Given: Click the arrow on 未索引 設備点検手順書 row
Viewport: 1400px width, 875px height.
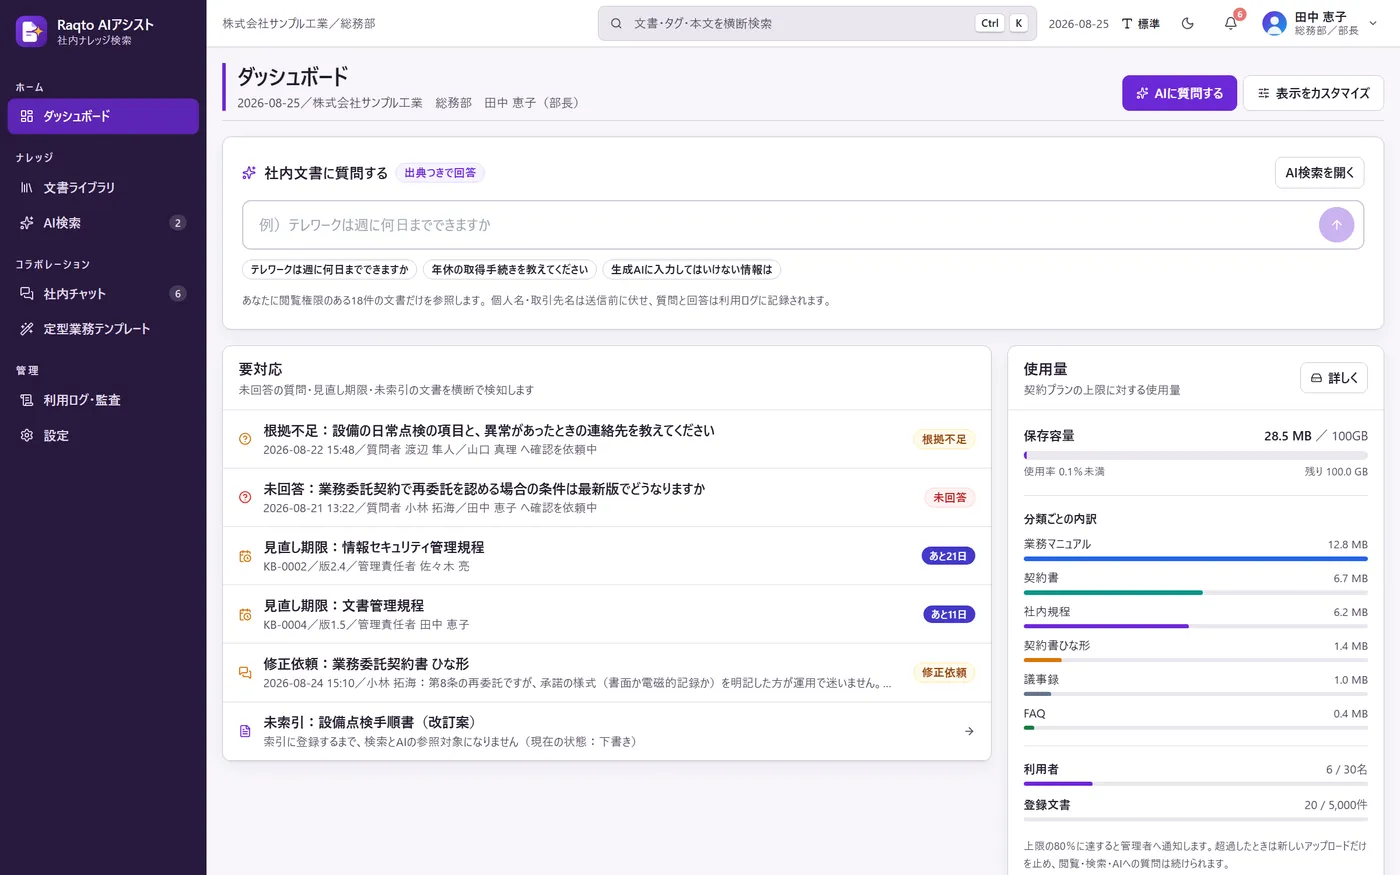Looking at the screenshot, I should click(969, 731).
